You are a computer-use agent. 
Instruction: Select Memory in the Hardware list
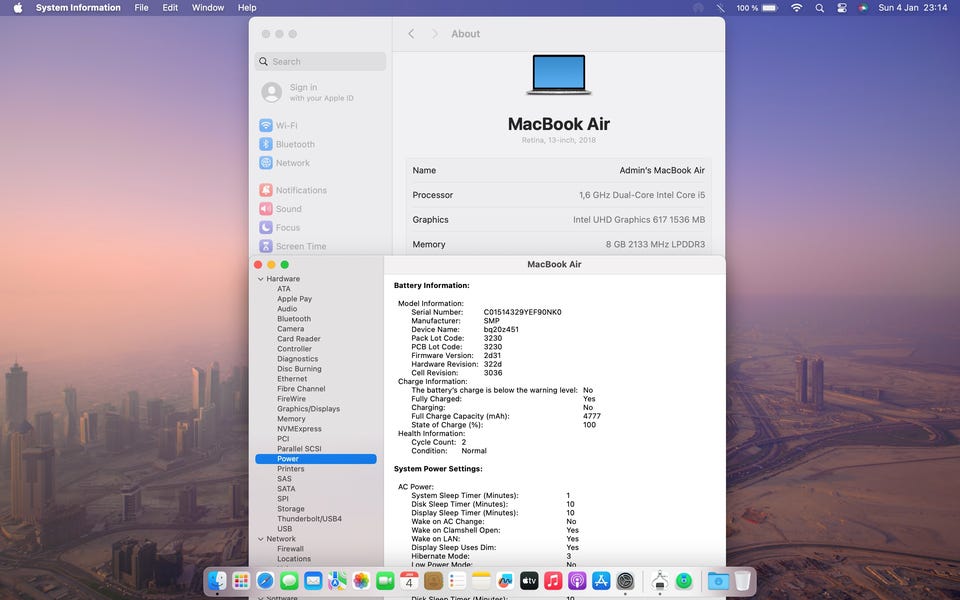[291, 419]
